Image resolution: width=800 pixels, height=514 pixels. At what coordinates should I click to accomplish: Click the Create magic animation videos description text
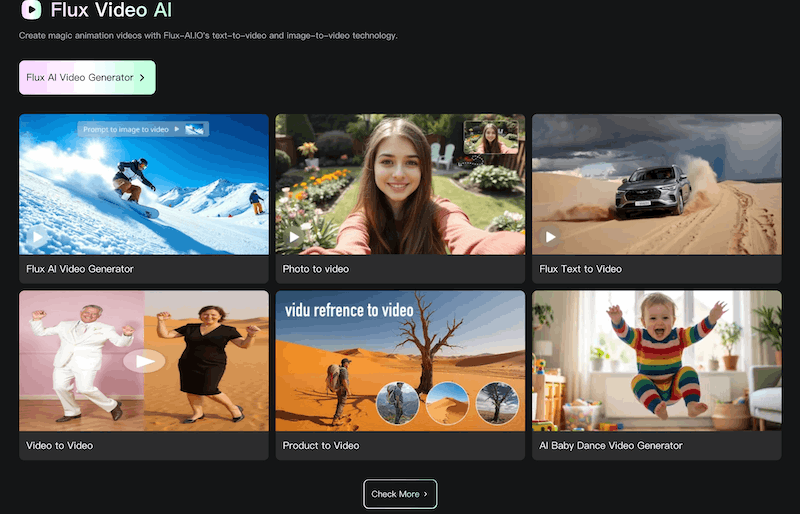[x=208, y=36]
